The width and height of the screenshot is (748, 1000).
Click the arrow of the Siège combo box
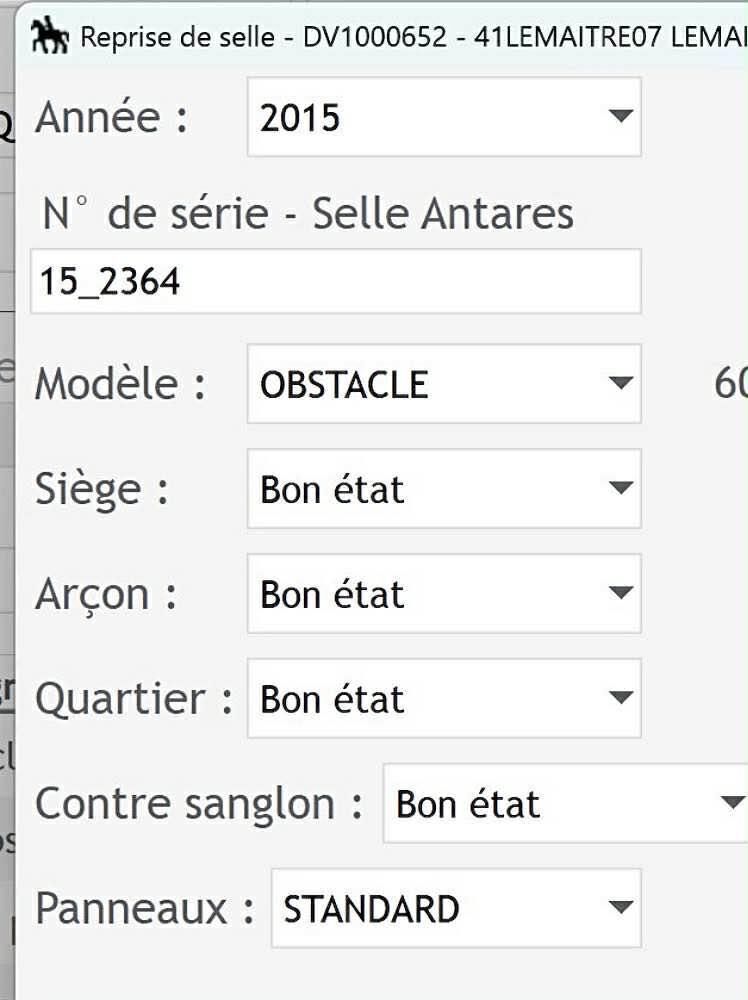[621, 488]
